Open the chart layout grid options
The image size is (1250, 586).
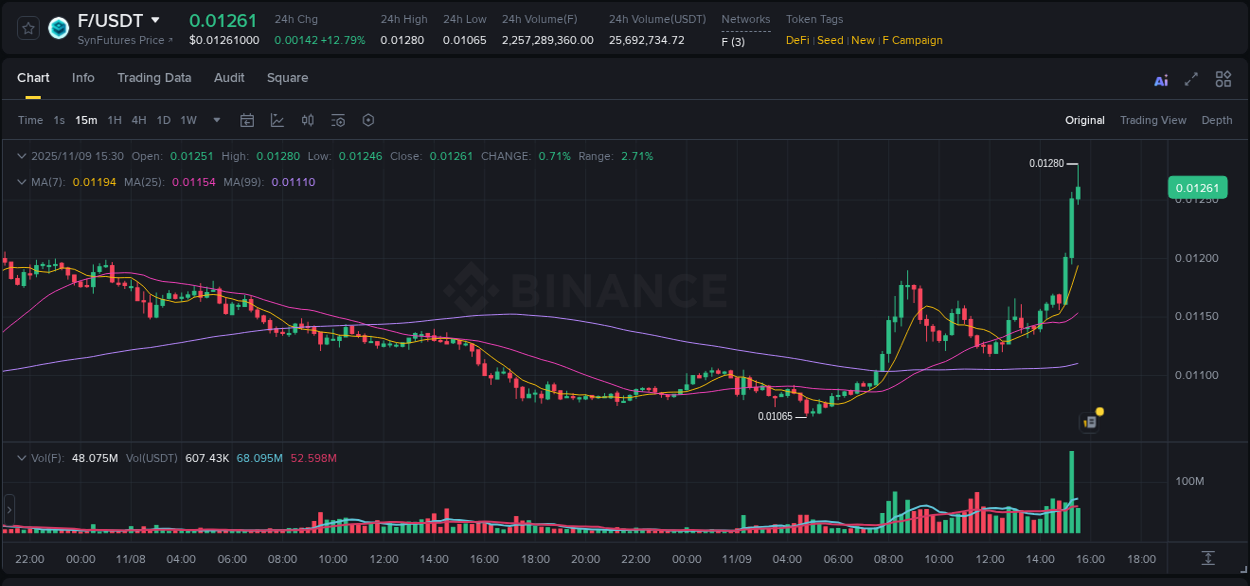(x=1223, y=78)
